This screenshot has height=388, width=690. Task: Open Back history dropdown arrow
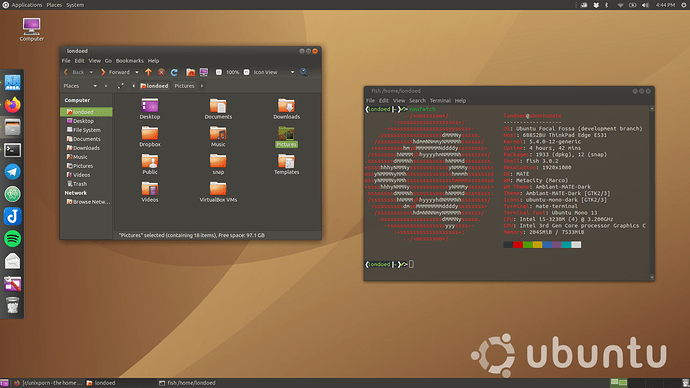(x=91, y=72)
